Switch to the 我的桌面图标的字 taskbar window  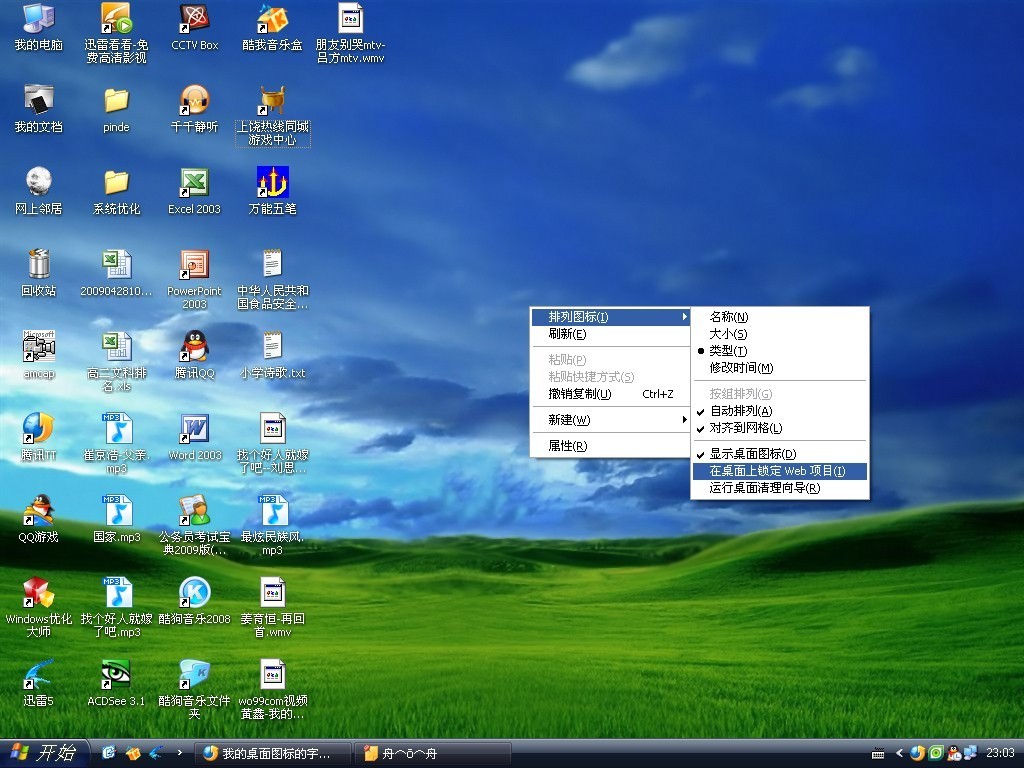click(x=276, y=753)
